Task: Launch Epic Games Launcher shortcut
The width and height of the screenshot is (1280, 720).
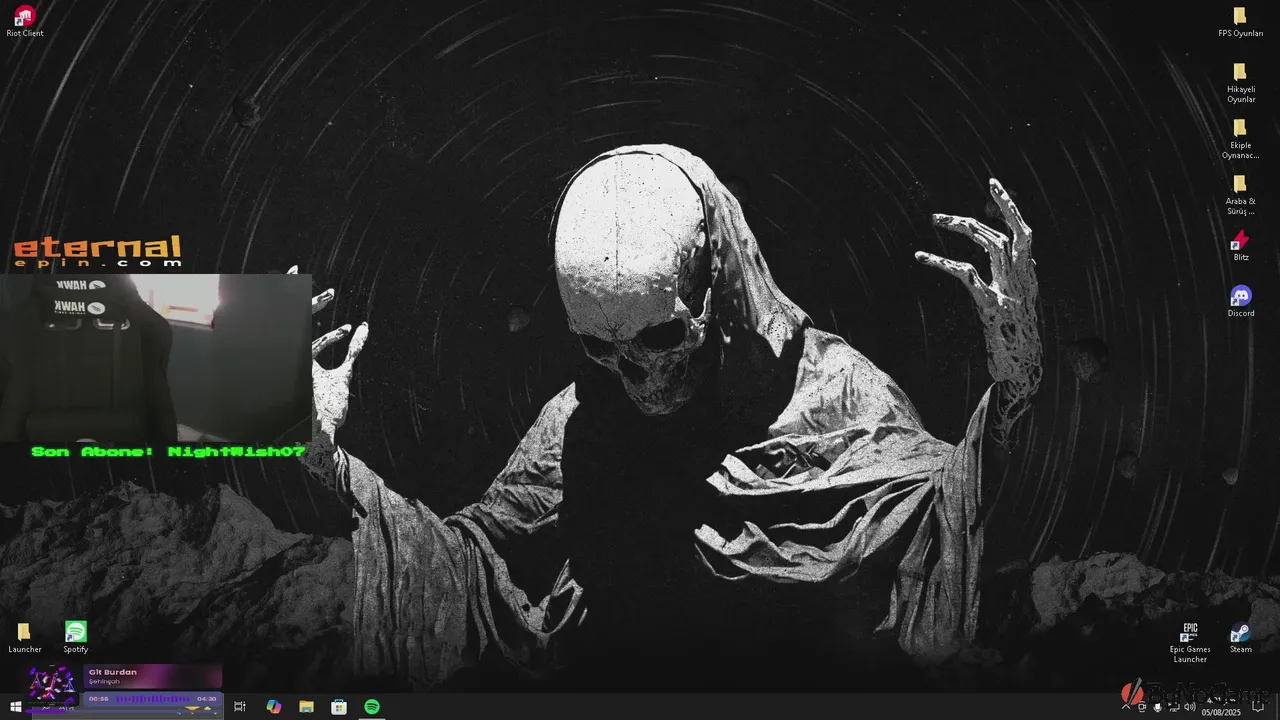Action: point(1190,642)
